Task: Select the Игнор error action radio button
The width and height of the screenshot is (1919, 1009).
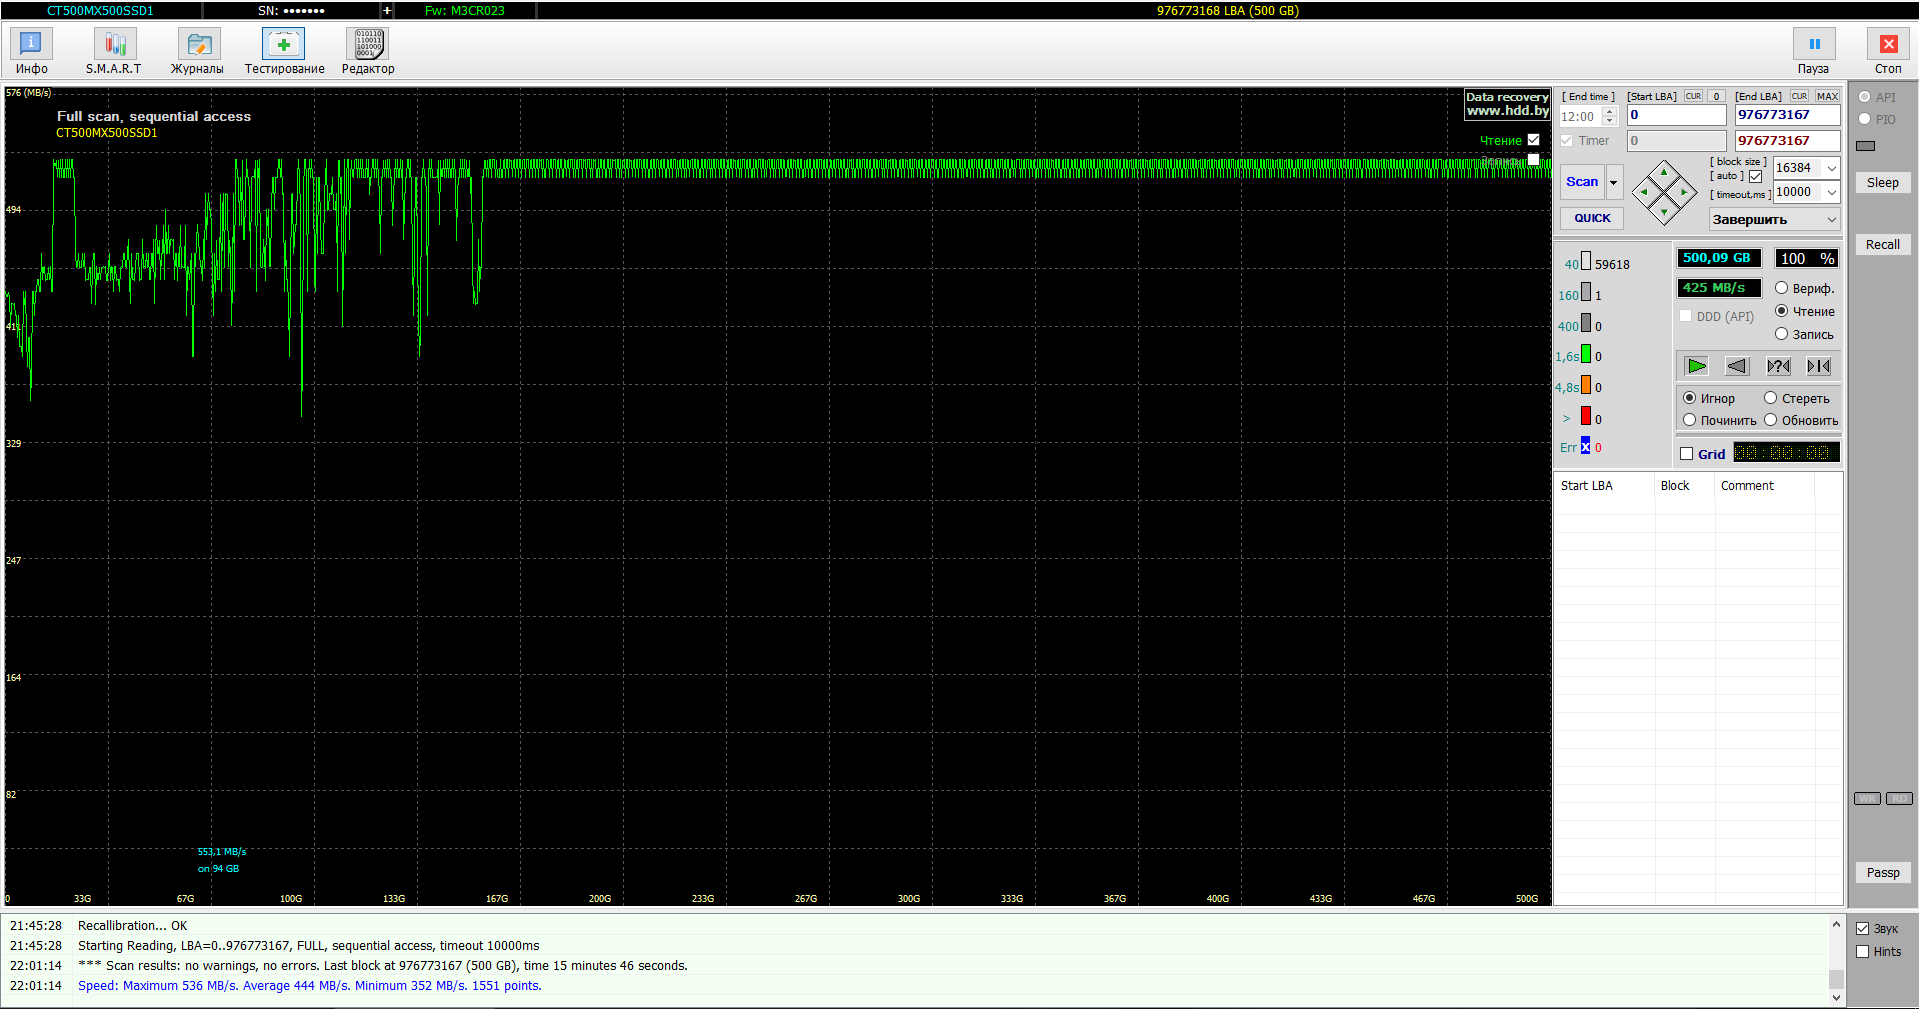Action: pos(1689,398)
